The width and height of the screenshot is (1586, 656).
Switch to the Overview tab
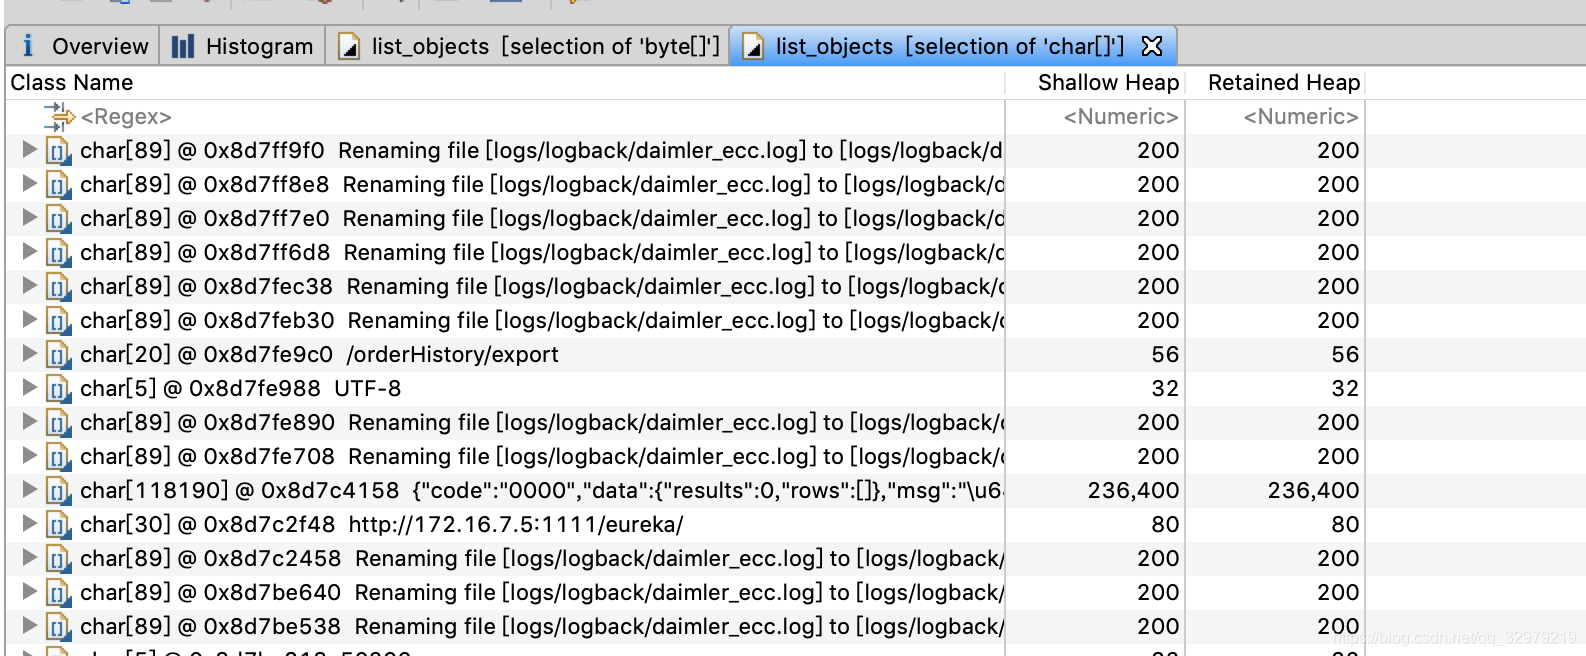(84, 46)
